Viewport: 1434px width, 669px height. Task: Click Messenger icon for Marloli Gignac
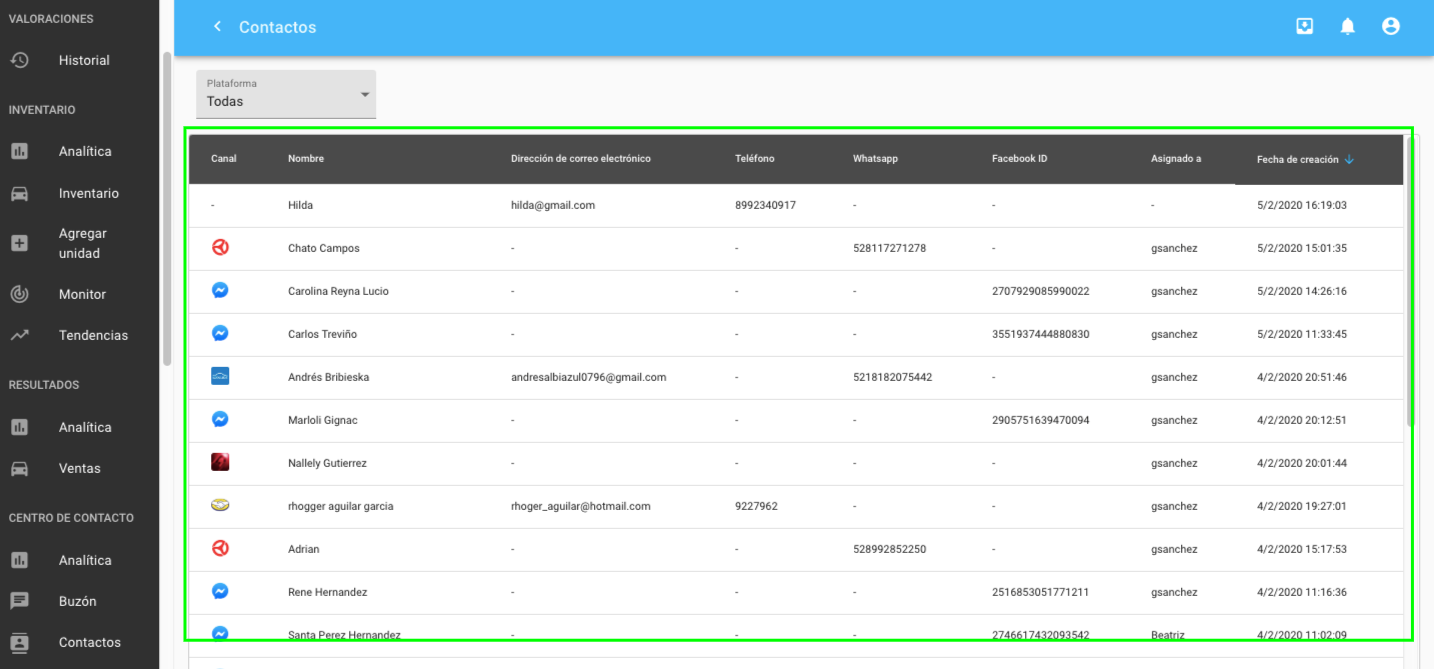(x=220, y=419)
